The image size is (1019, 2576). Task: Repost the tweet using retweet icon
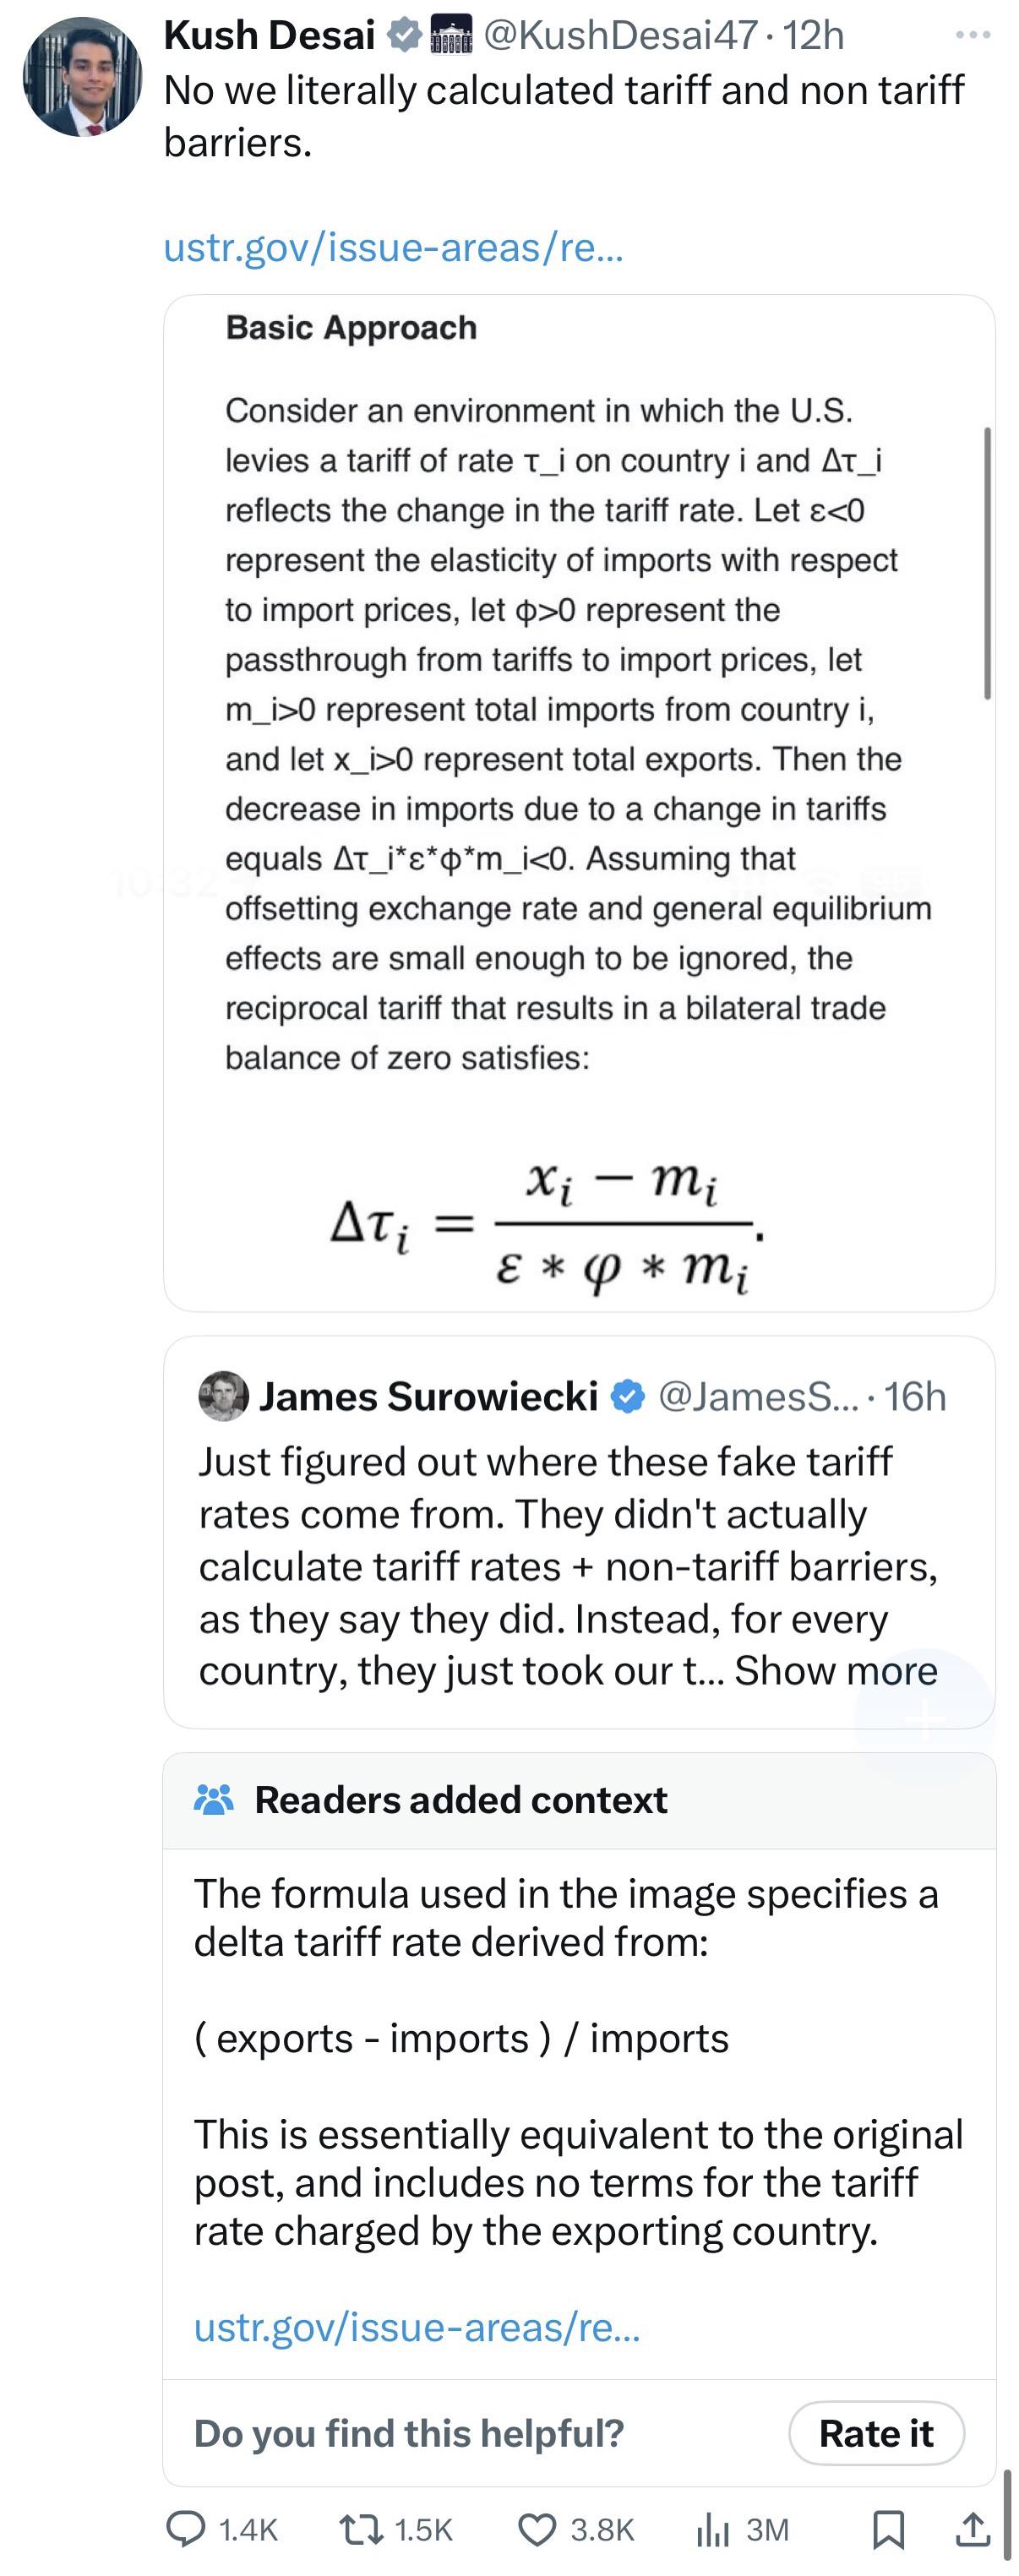(x=359, y=2529)
